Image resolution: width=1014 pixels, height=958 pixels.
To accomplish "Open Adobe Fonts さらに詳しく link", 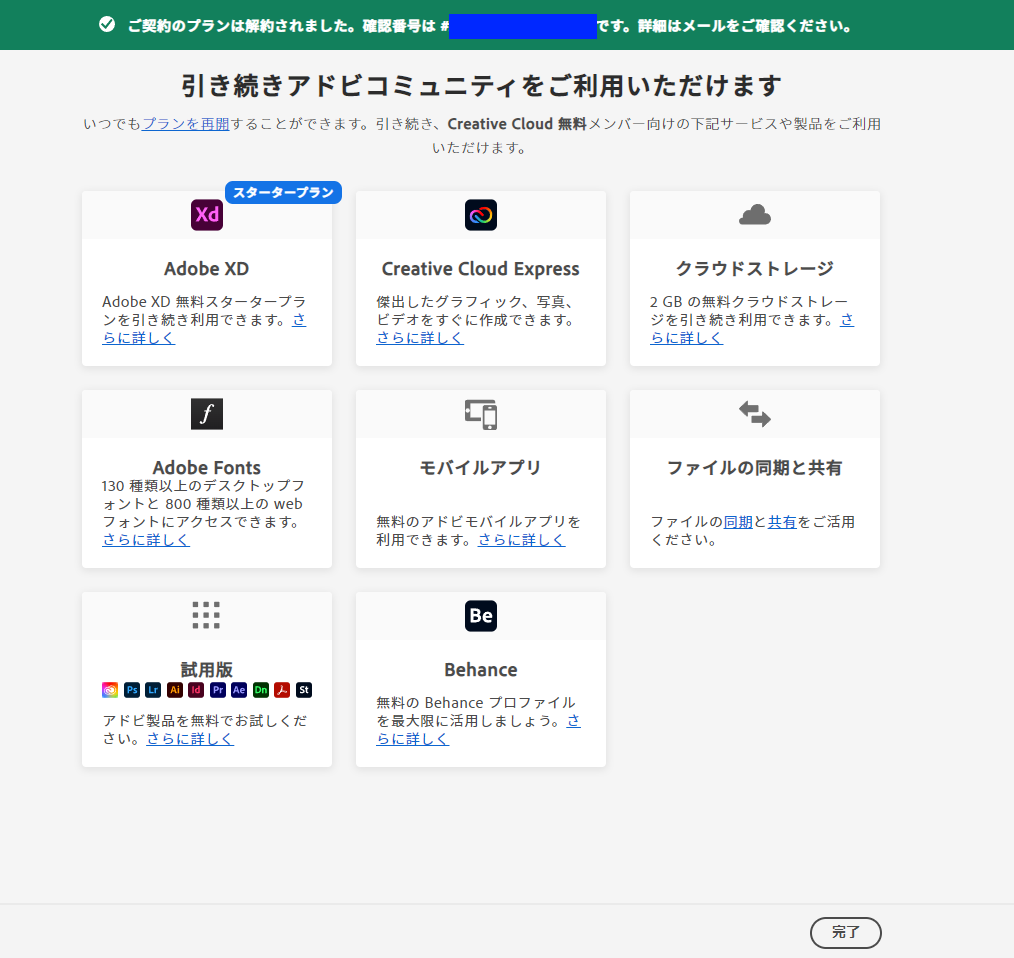I will [x=146, y=539].
